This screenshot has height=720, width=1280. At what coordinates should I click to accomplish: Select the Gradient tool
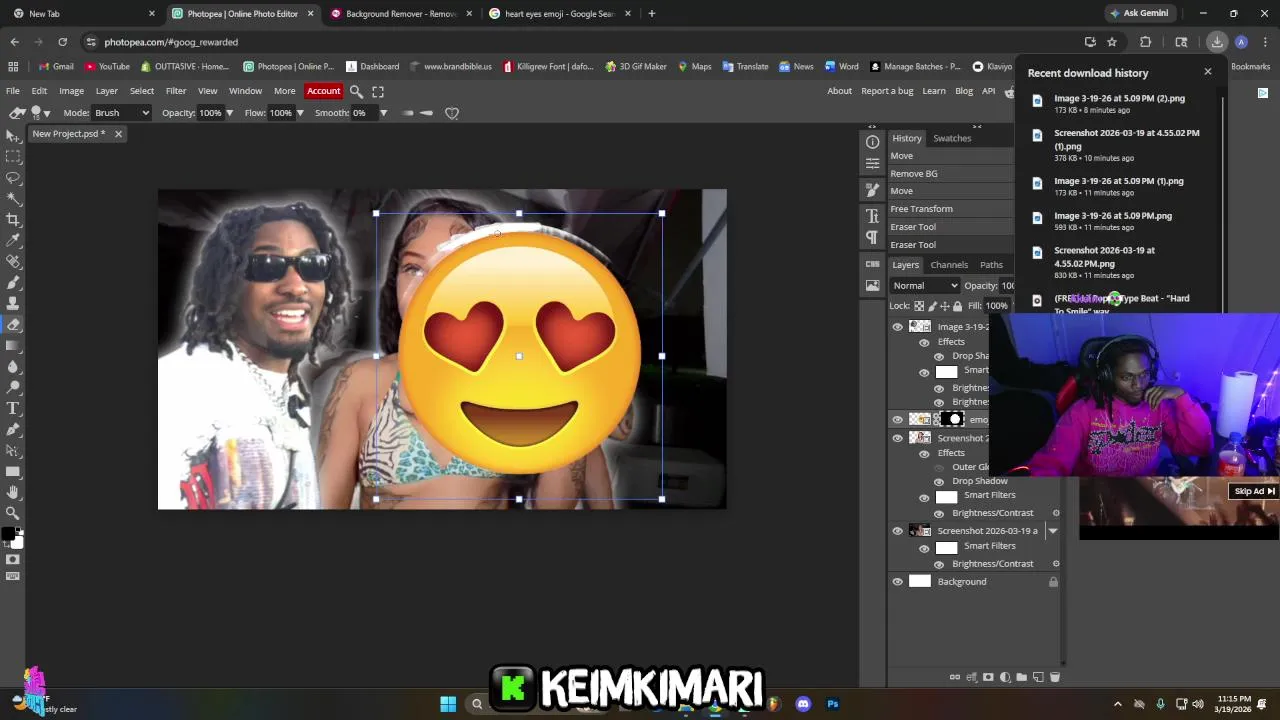(13, 346)
